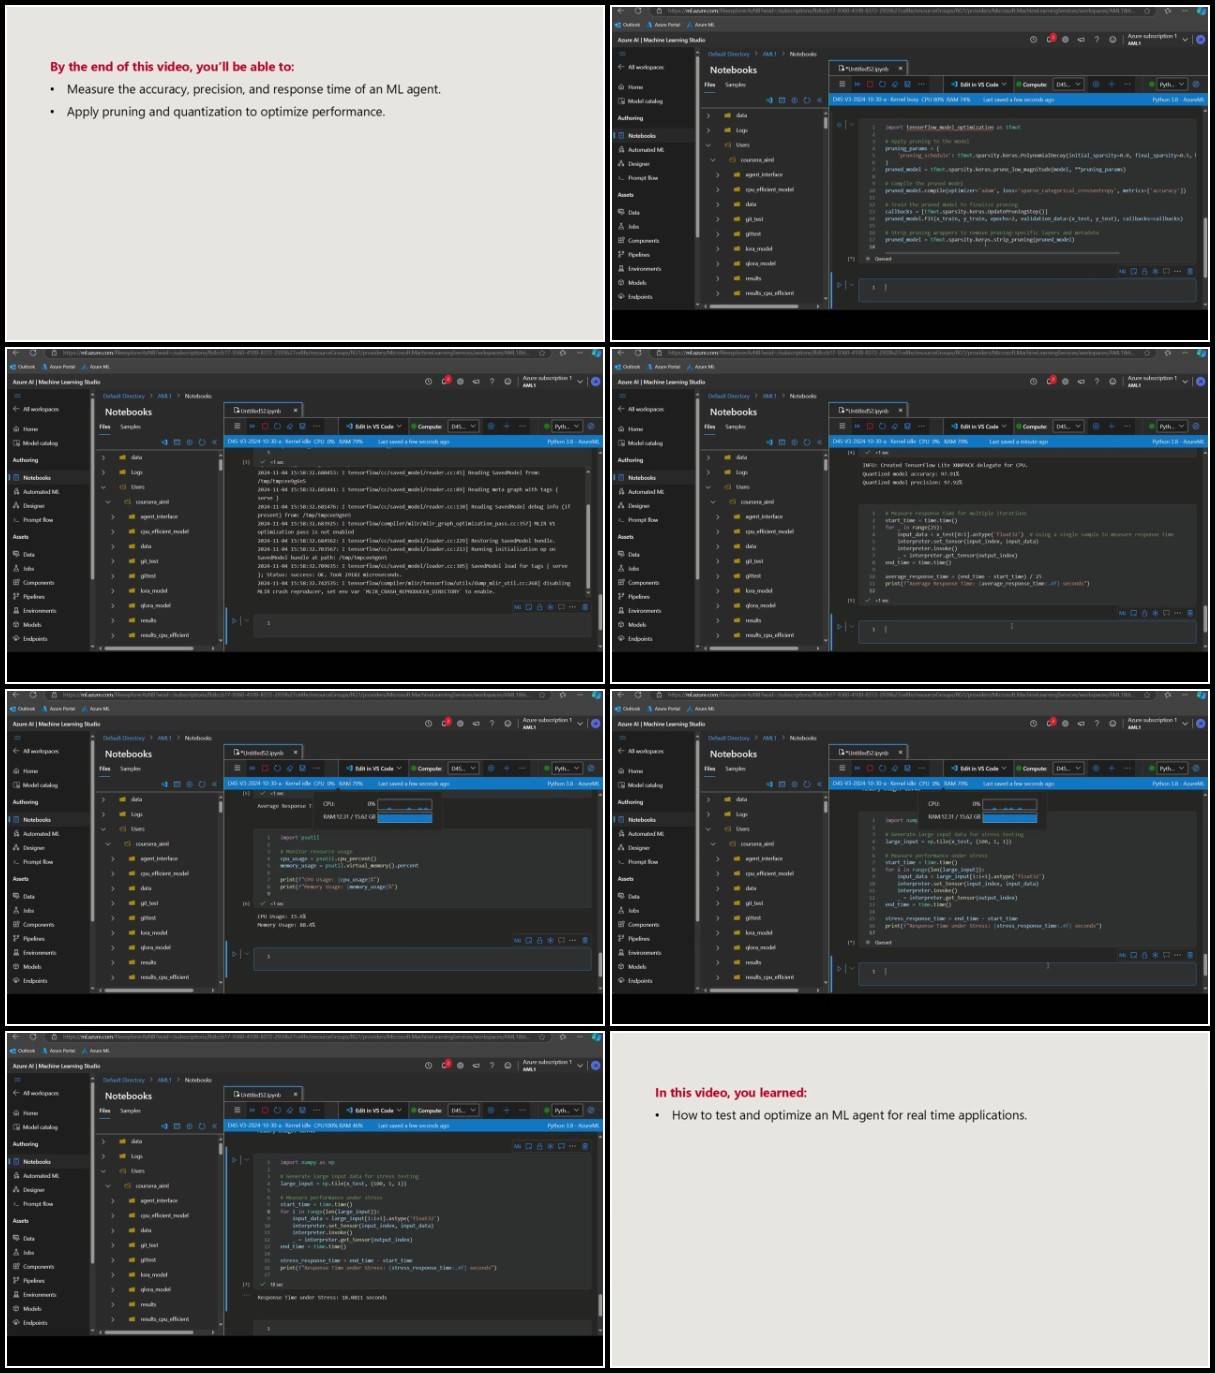Click the 'Apply pruning and quantization' bullet text
Screen dimensions: 1215x1373
click(226, 112)
